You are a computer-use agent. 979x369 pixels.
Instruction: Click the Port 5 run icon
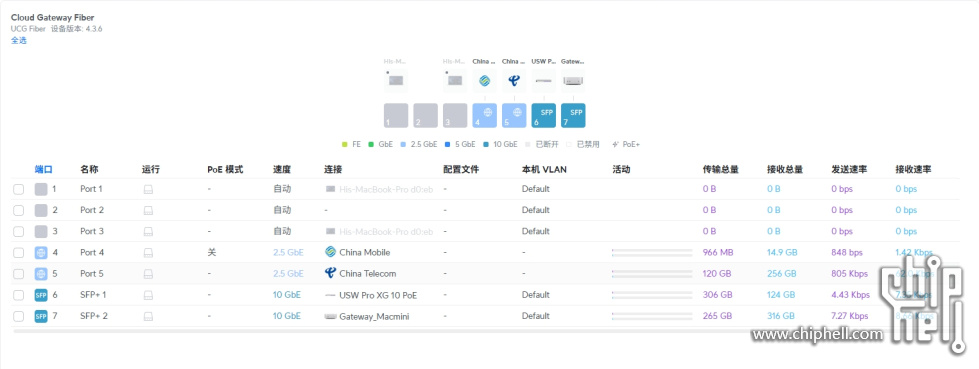tap(148, 274)
